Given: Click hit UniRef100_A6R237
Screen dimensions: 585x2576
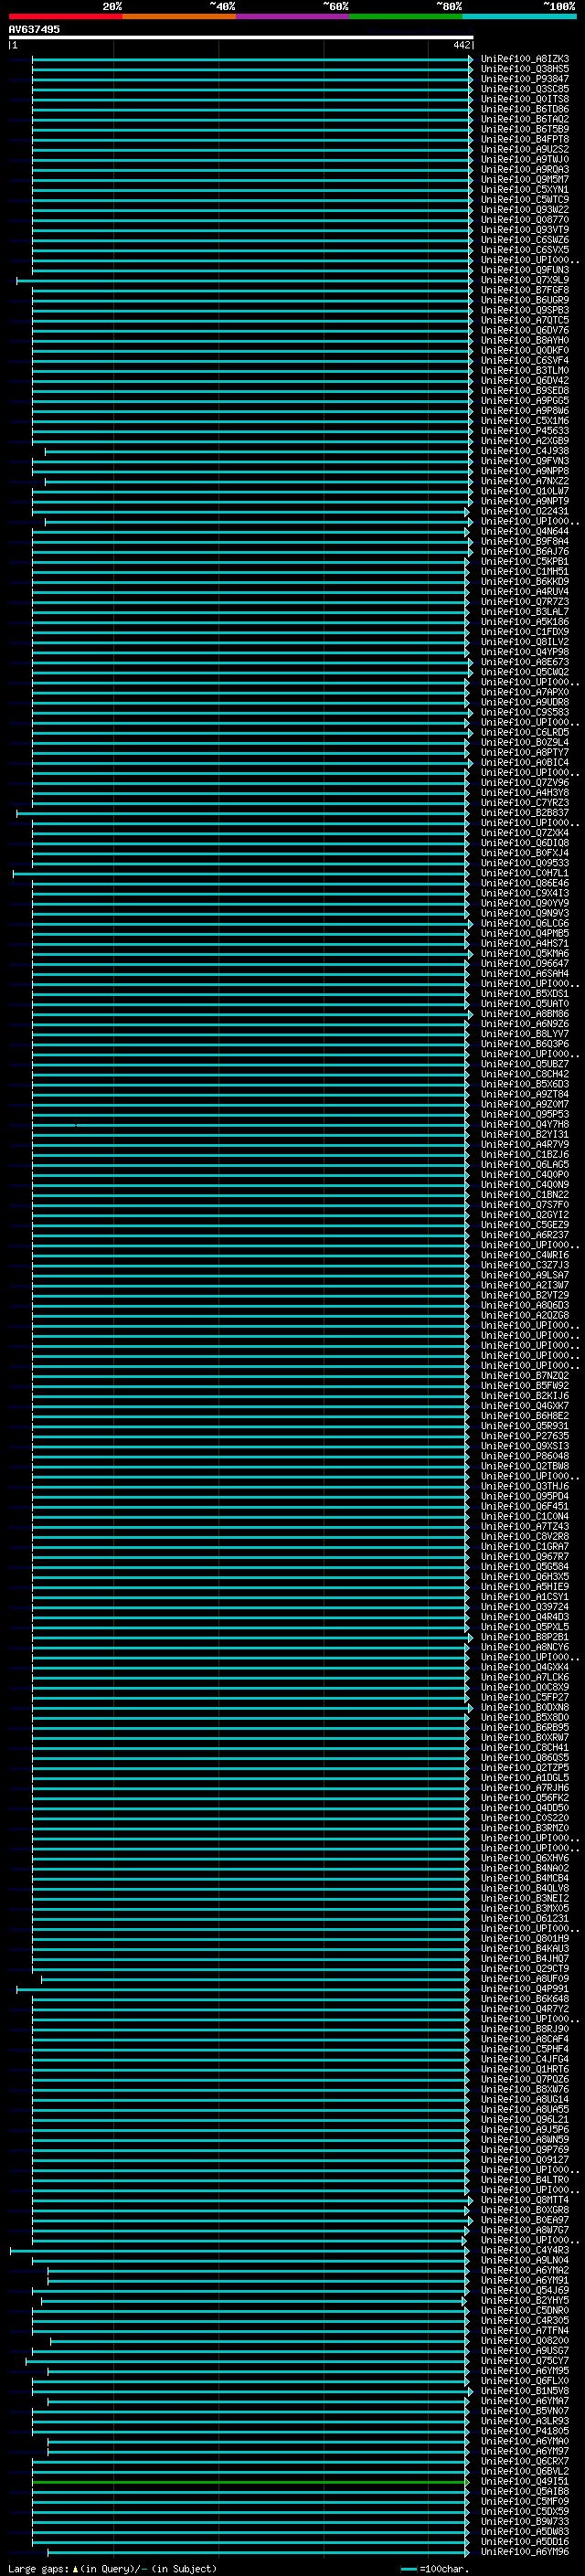Looking at the screenshot, I should [x=525, y=1235].
